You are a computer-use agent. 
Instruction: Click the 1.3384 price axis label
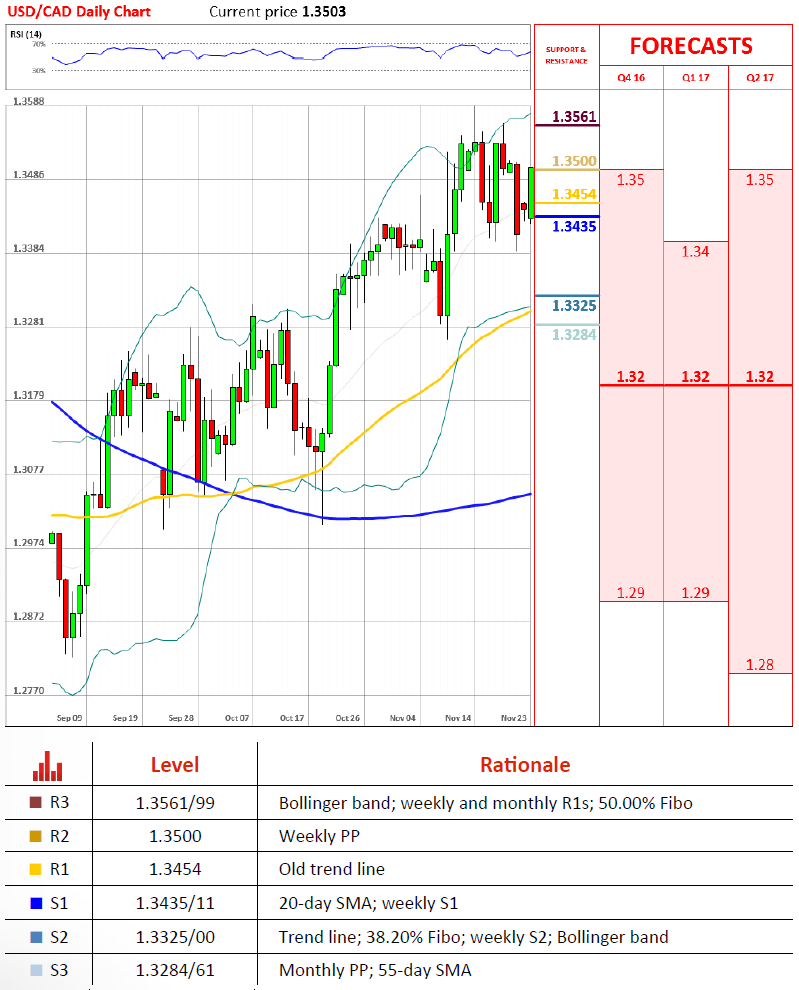[28, 249]
